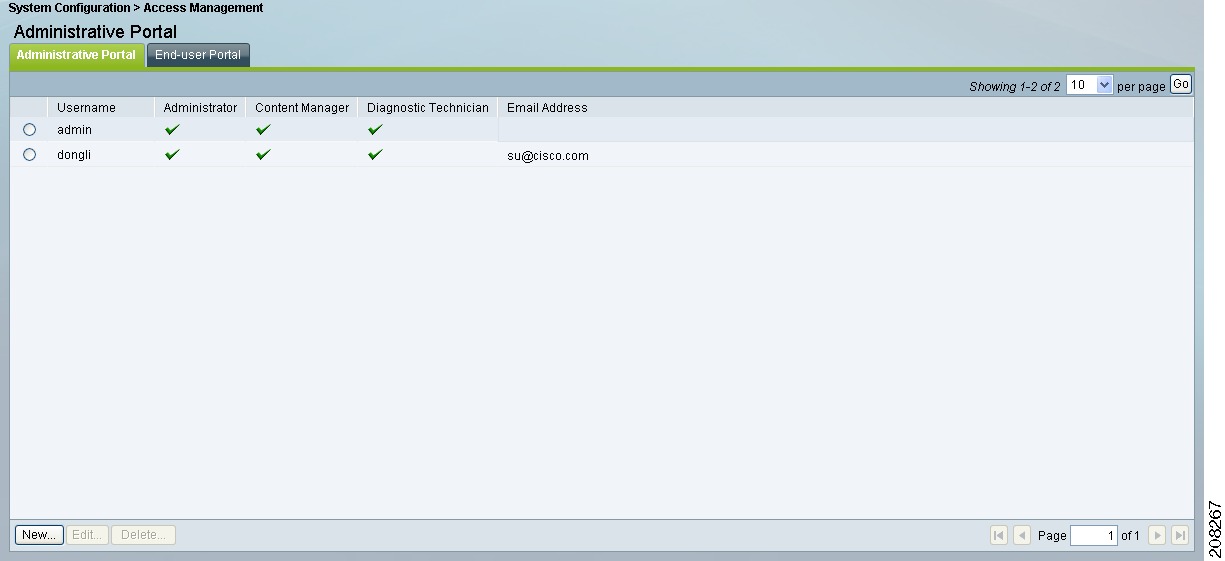
Task: Click dongli's Content Manager checkmark
Action: pos(263,155)
